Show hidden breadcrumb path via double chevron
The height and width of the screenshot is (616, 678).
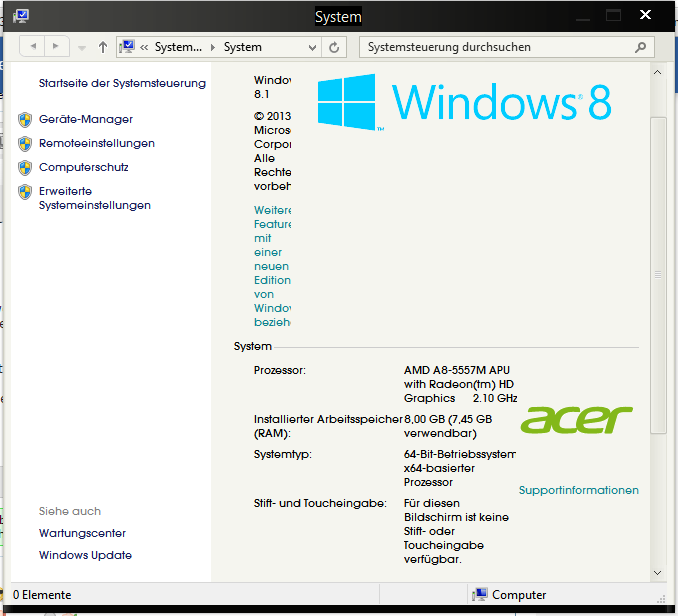click(144, 47)
